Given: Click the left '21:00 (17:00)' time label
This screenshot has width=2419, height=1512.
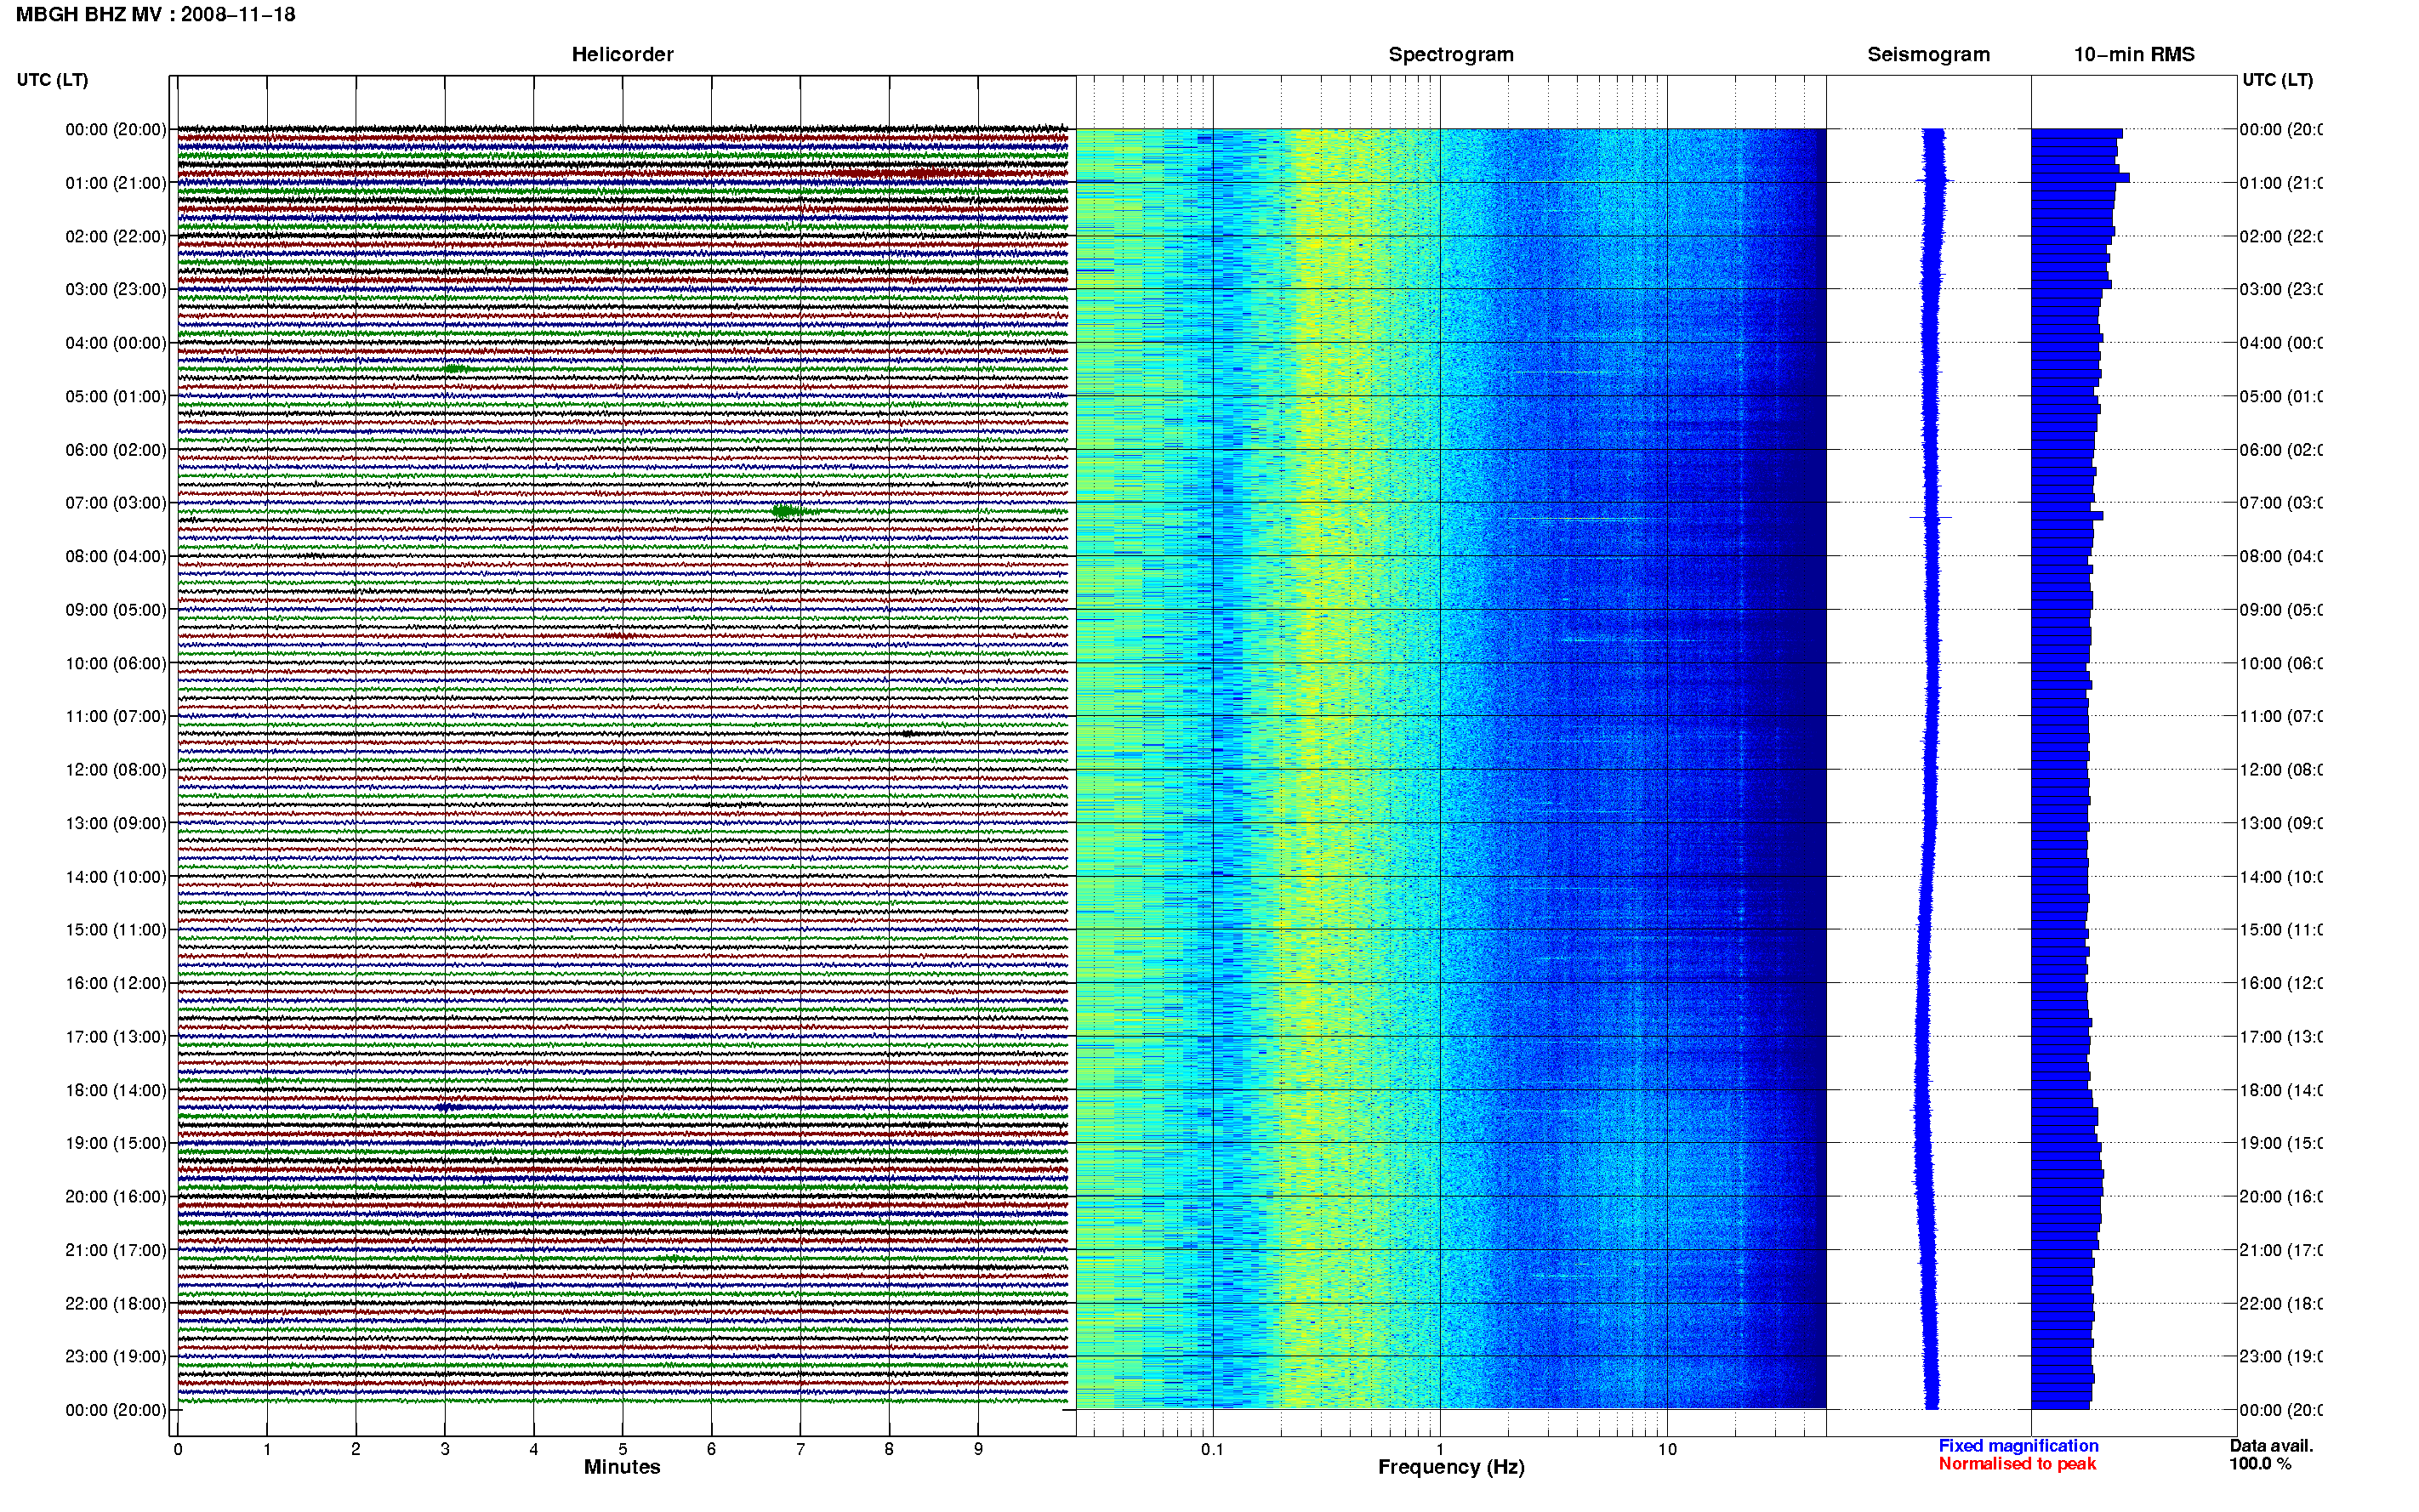Looking at the screenshot, I should 116,1250.
